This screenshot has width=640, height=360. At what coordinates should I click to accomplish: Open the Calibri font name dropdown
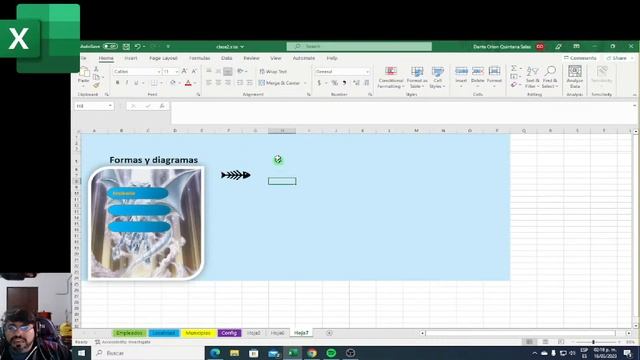(158, 71)
